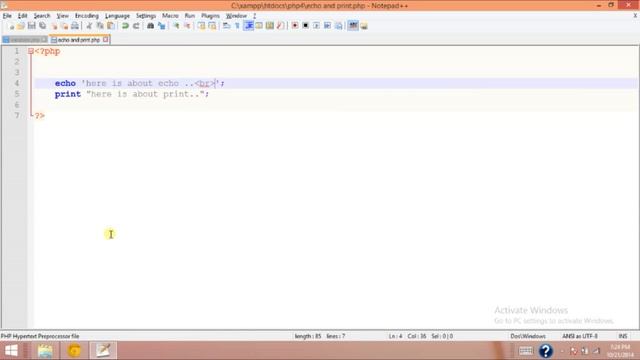Click the Save All toolbar icon
Image resolution: width=640 pixels, height=360 pixels.
tap(42, 26)
